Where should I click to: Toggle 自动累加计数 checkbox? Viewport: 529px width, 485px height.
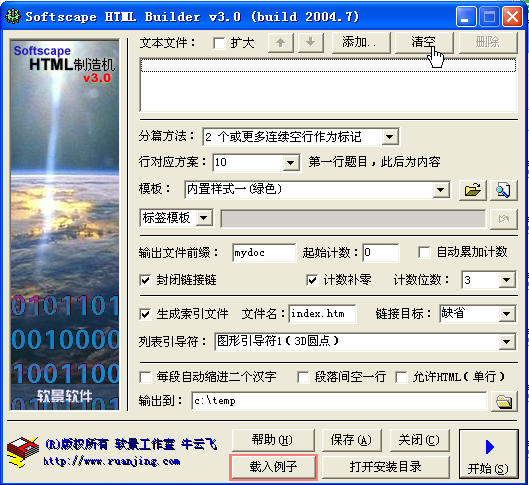pyautogui.click(x=424, y=252)
